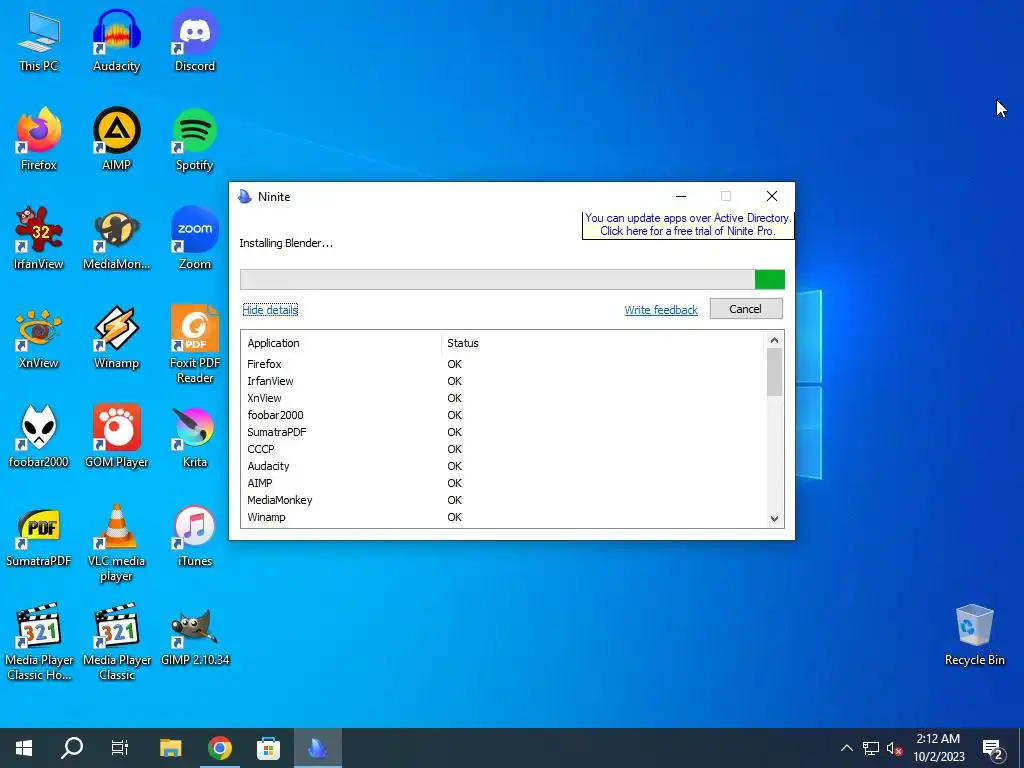This screenshot has width=1024, height=768.
Task: Open the clock showing 2:12 AM
Action: tap(938, 748)
